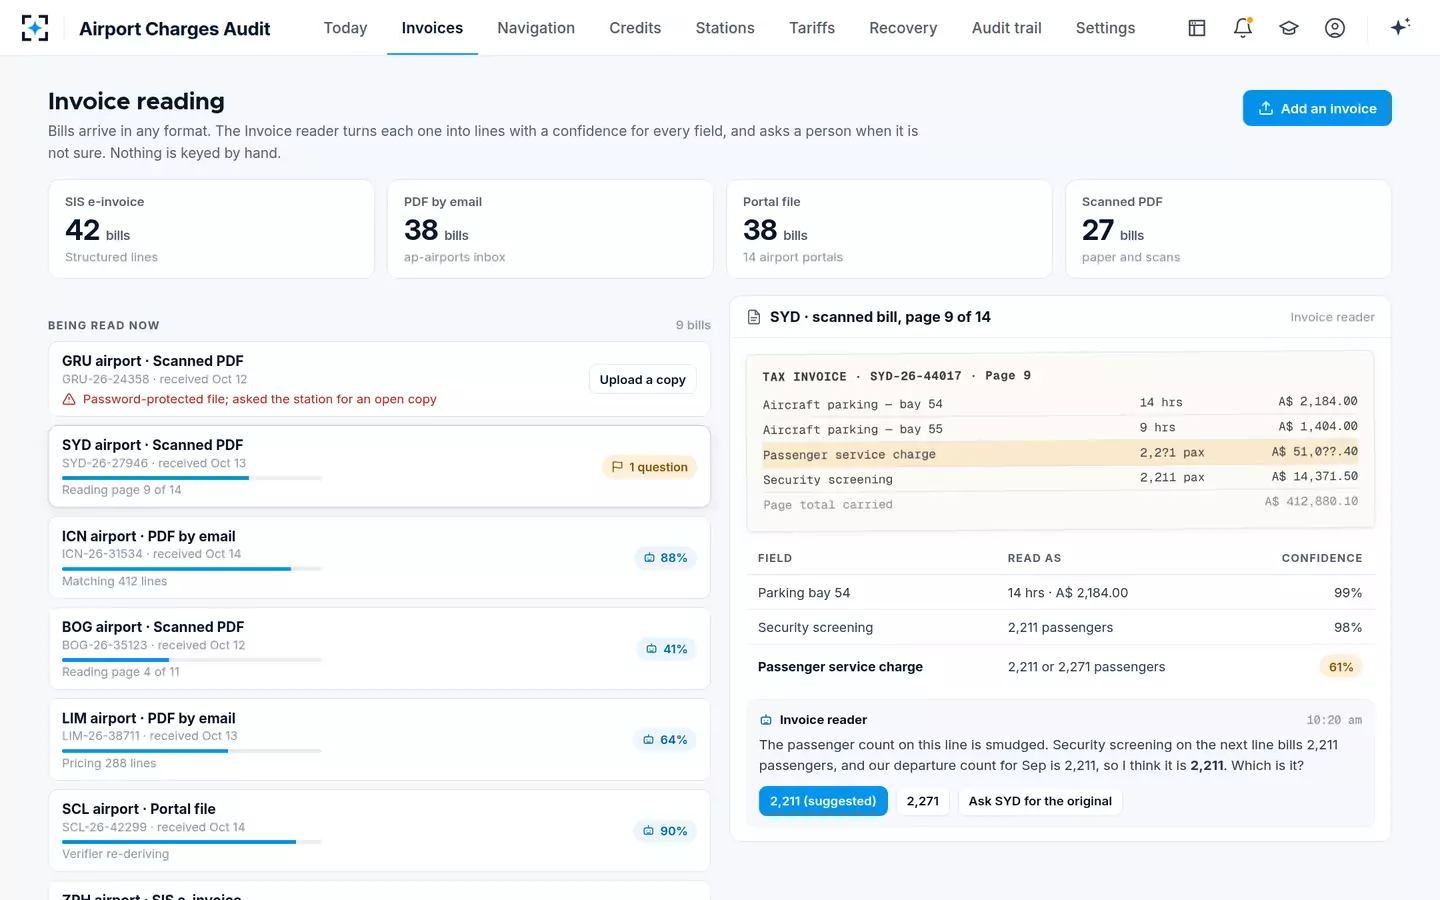Select the PDF by email 38 bills card

point(550,229)
